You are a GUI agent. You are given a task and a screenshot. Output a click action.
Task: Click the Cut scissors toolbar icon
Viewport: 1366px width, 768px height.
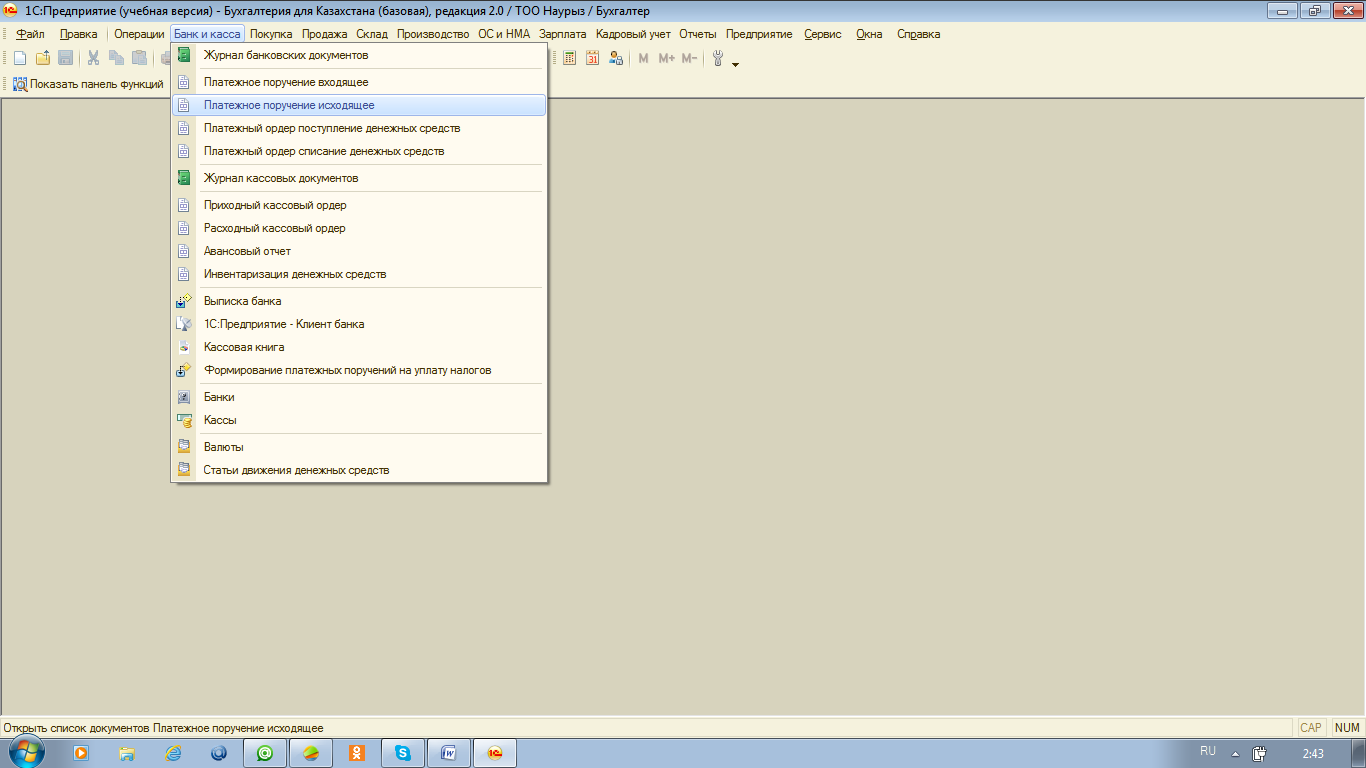tap(93, 58)
